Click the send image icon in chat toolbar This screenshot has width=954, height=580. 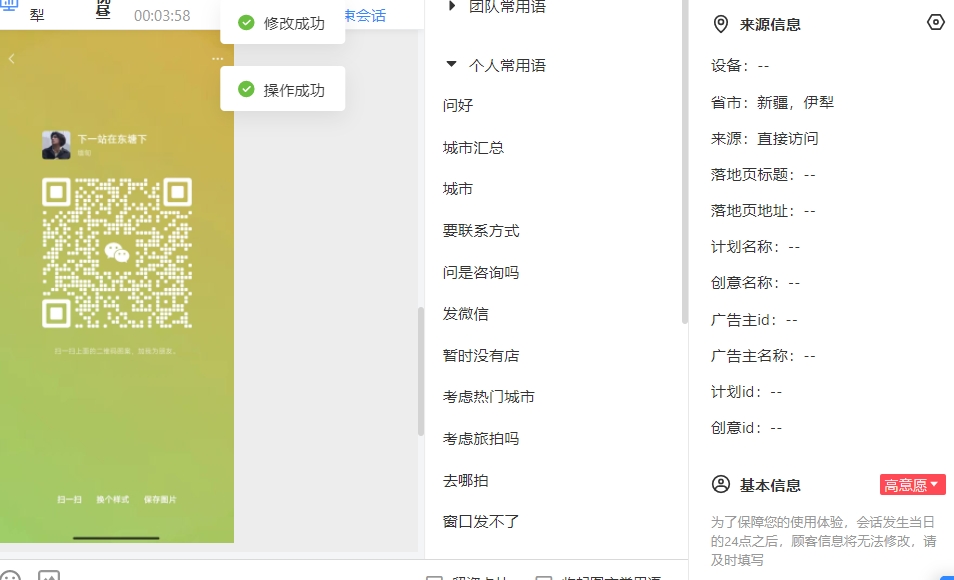tap(49, 575)
